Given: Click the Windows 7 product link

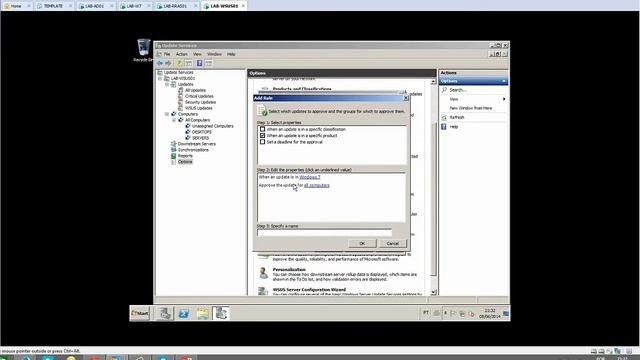Looking at the screenshot, I should point(310,177).
